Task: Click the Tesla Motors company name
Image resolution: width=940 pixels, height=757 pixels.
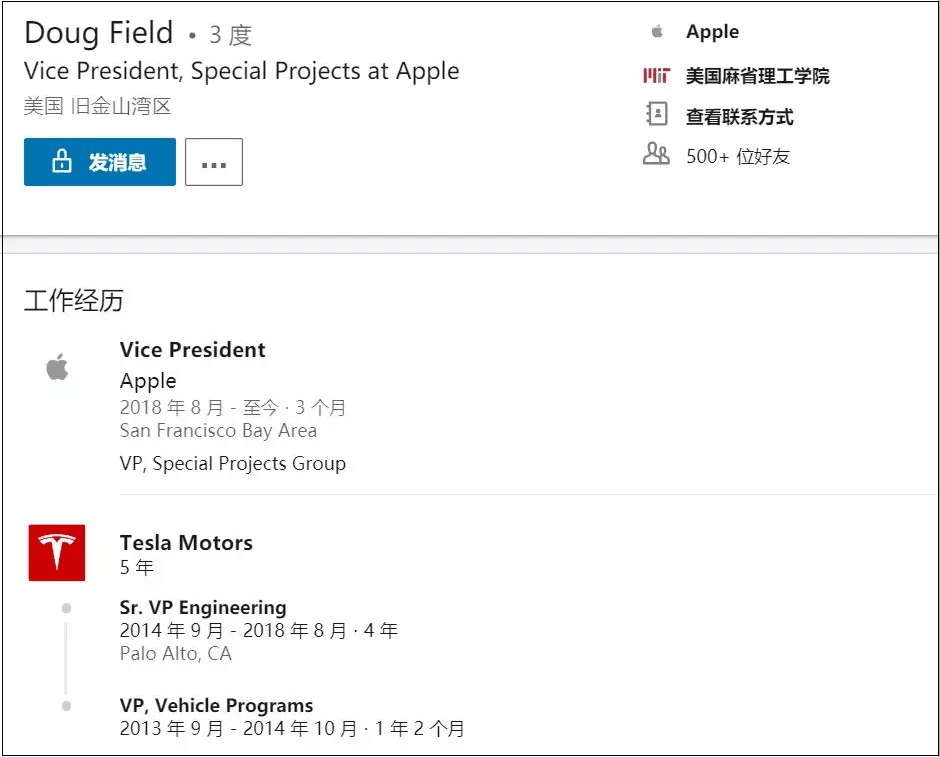Action: point(186,543)
